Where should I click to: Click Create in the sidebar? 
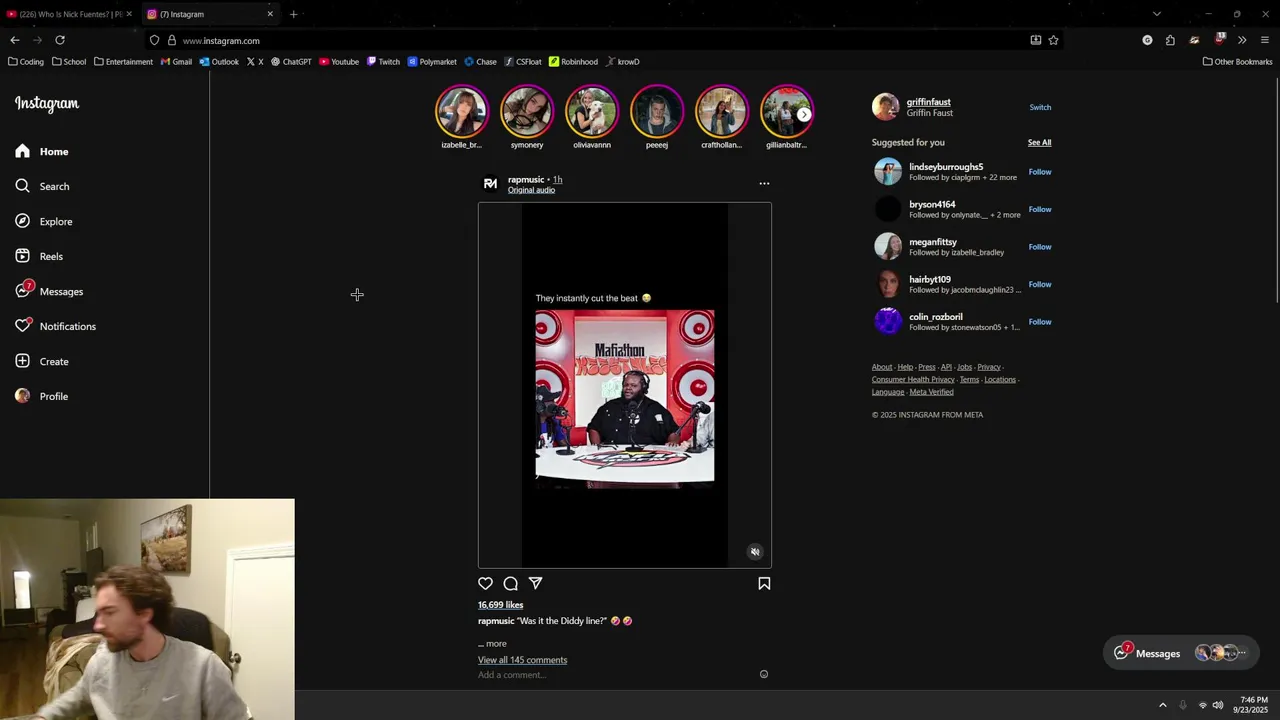click(x=42, y=361)
